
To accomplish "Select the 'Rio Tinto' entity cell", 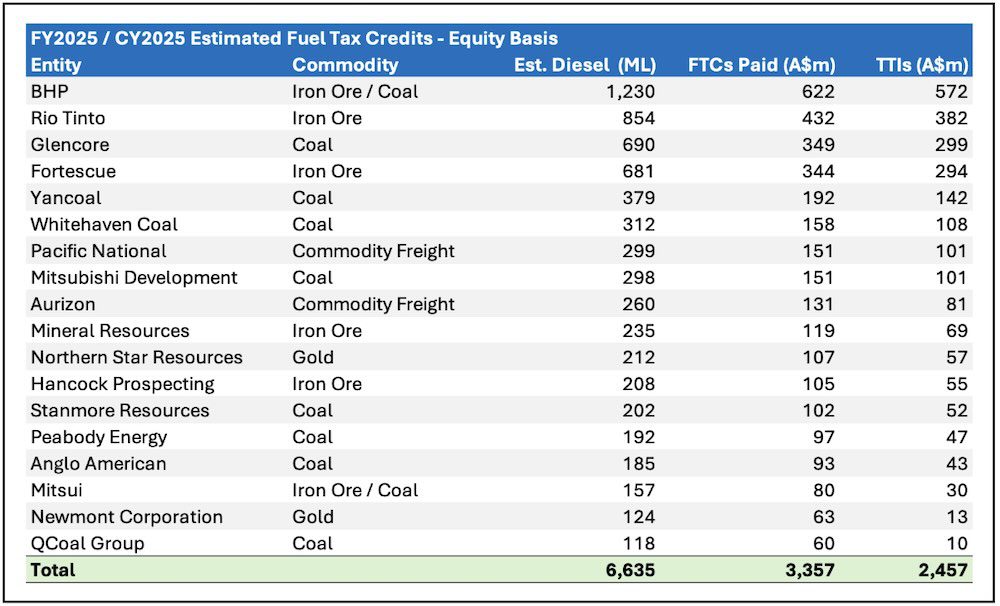I will point(66,118).
